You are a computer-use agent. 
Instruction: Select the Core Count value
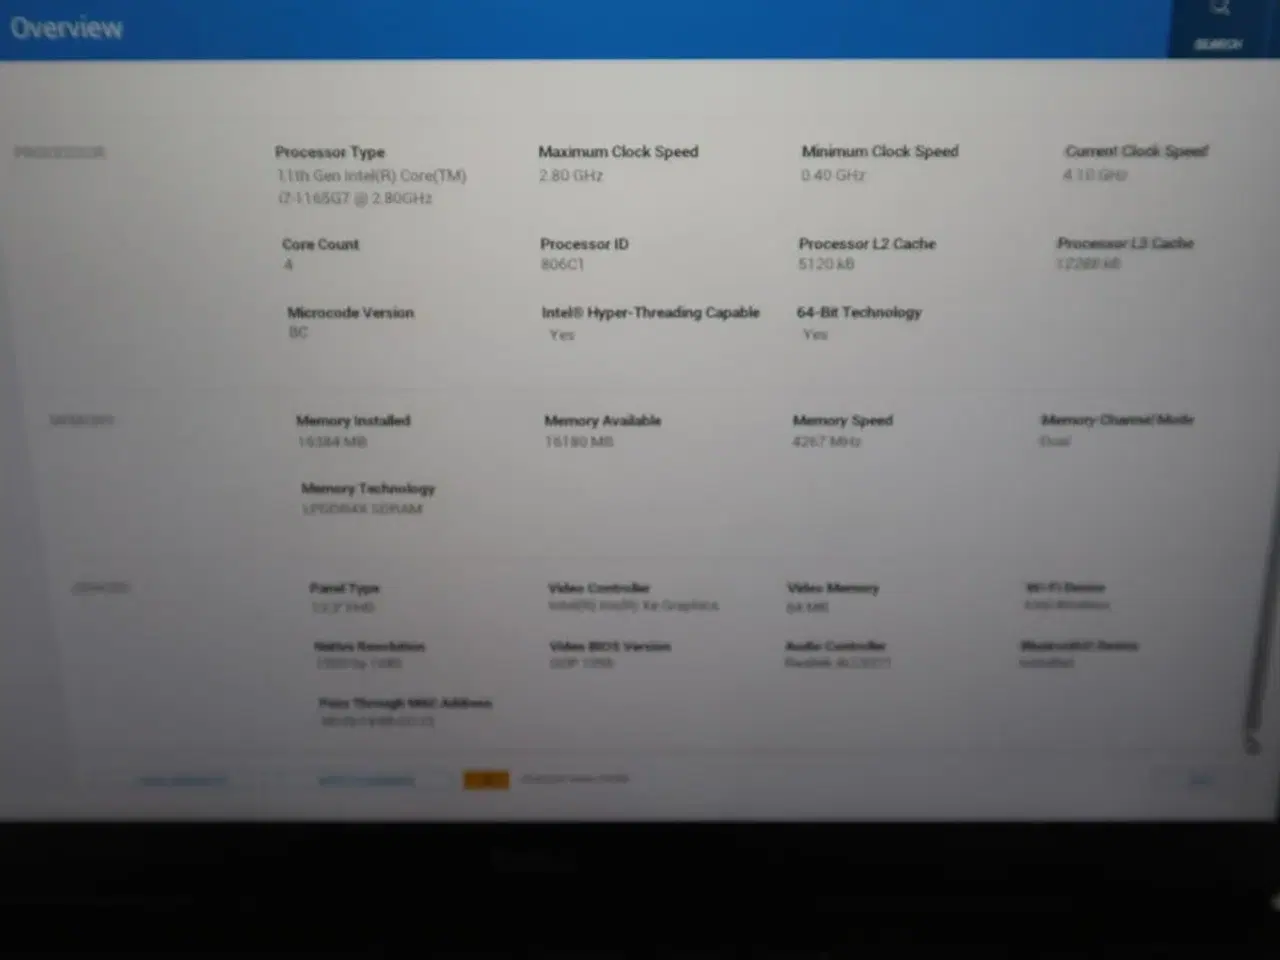coord(288,265)
